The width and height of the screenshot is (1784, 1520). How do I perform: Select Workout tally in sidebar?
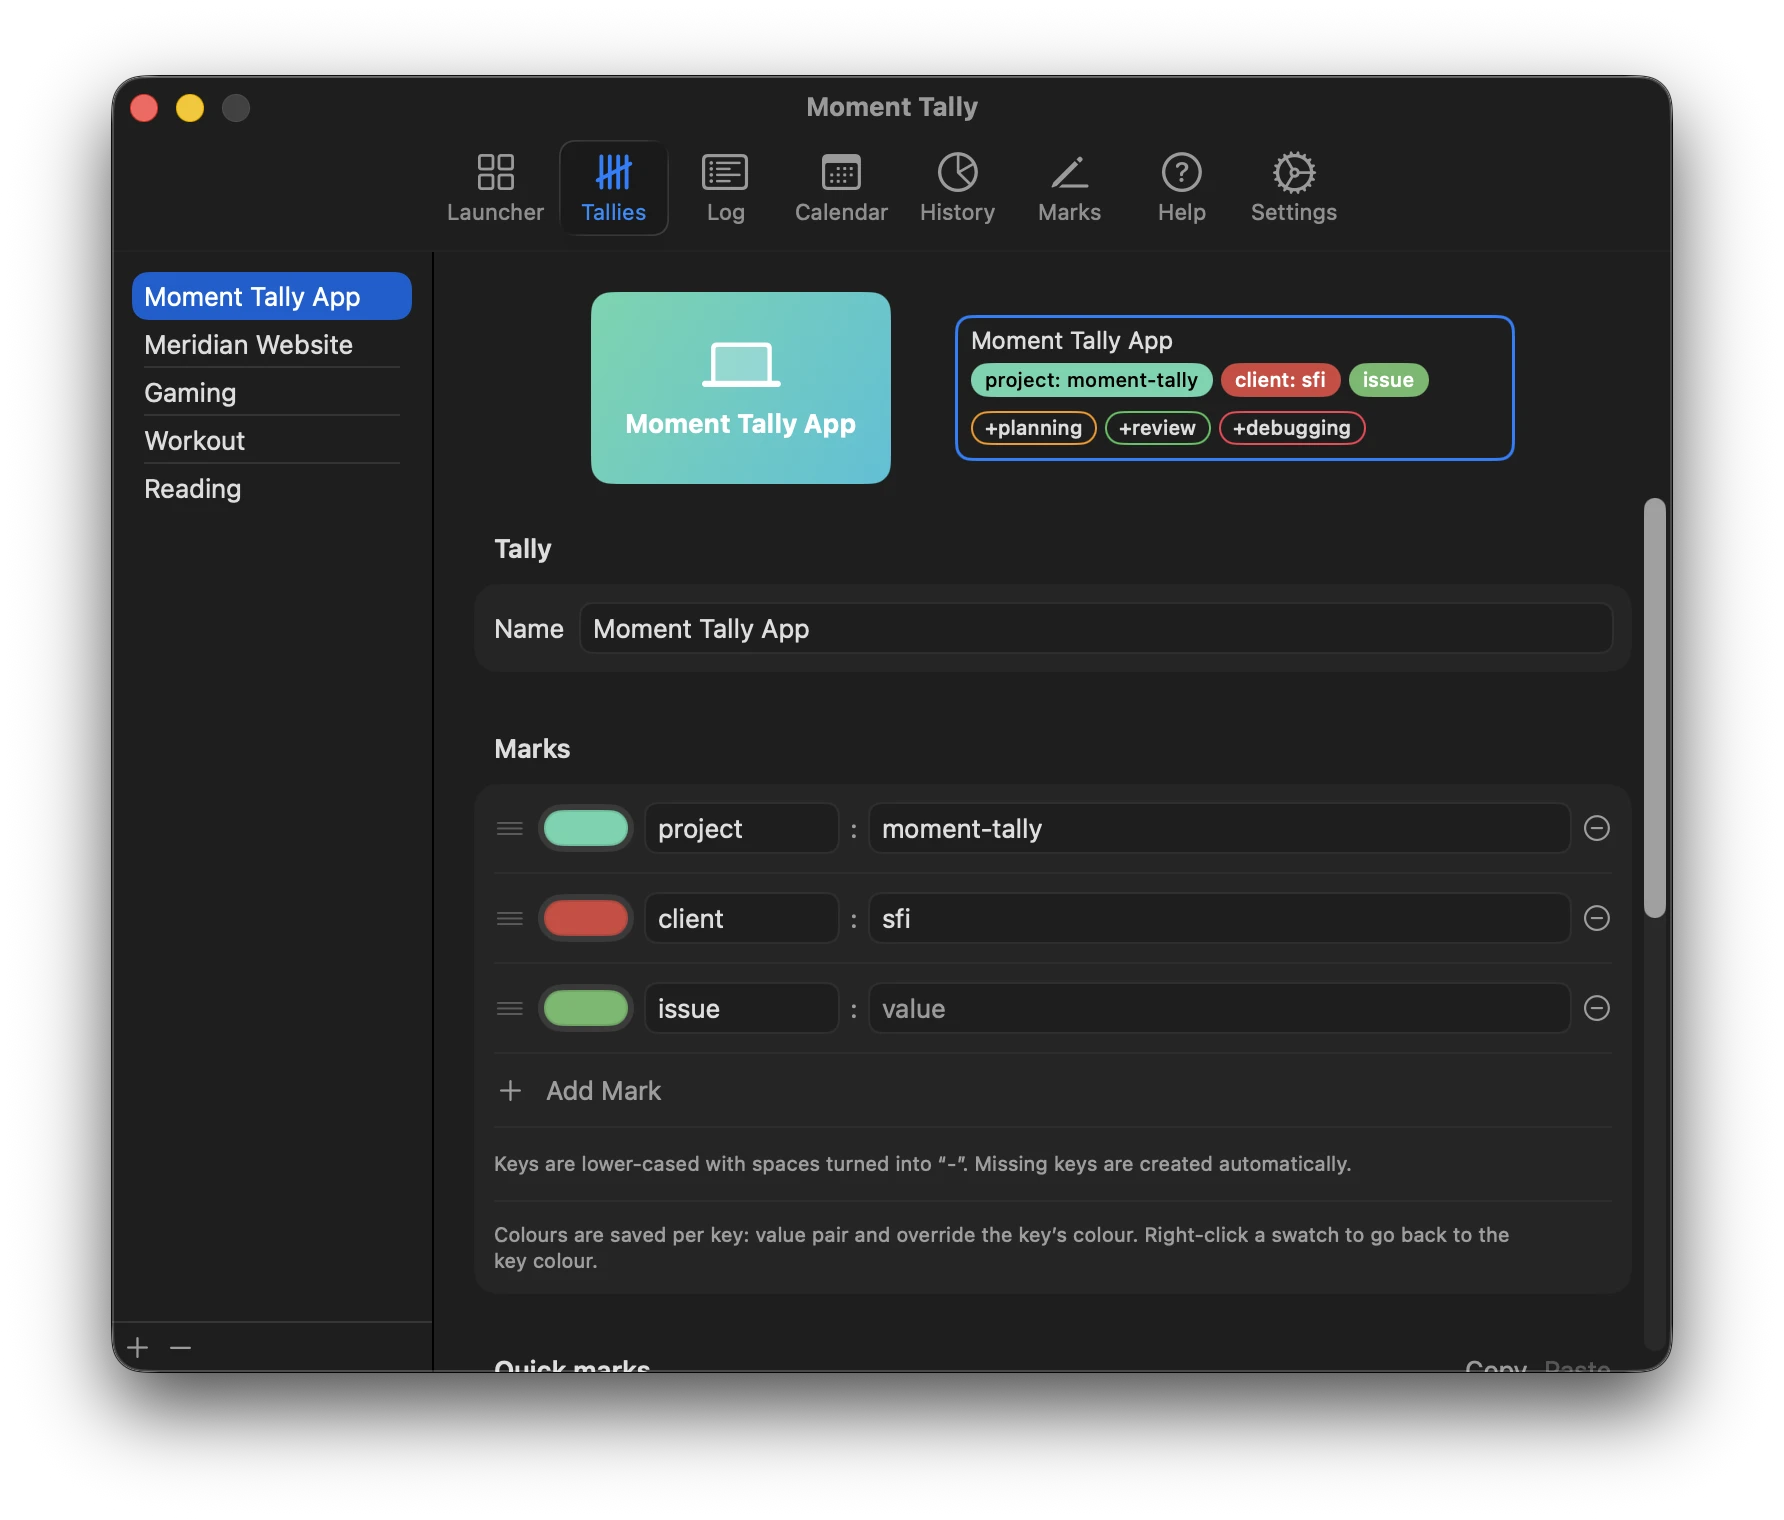coord(272,440)
